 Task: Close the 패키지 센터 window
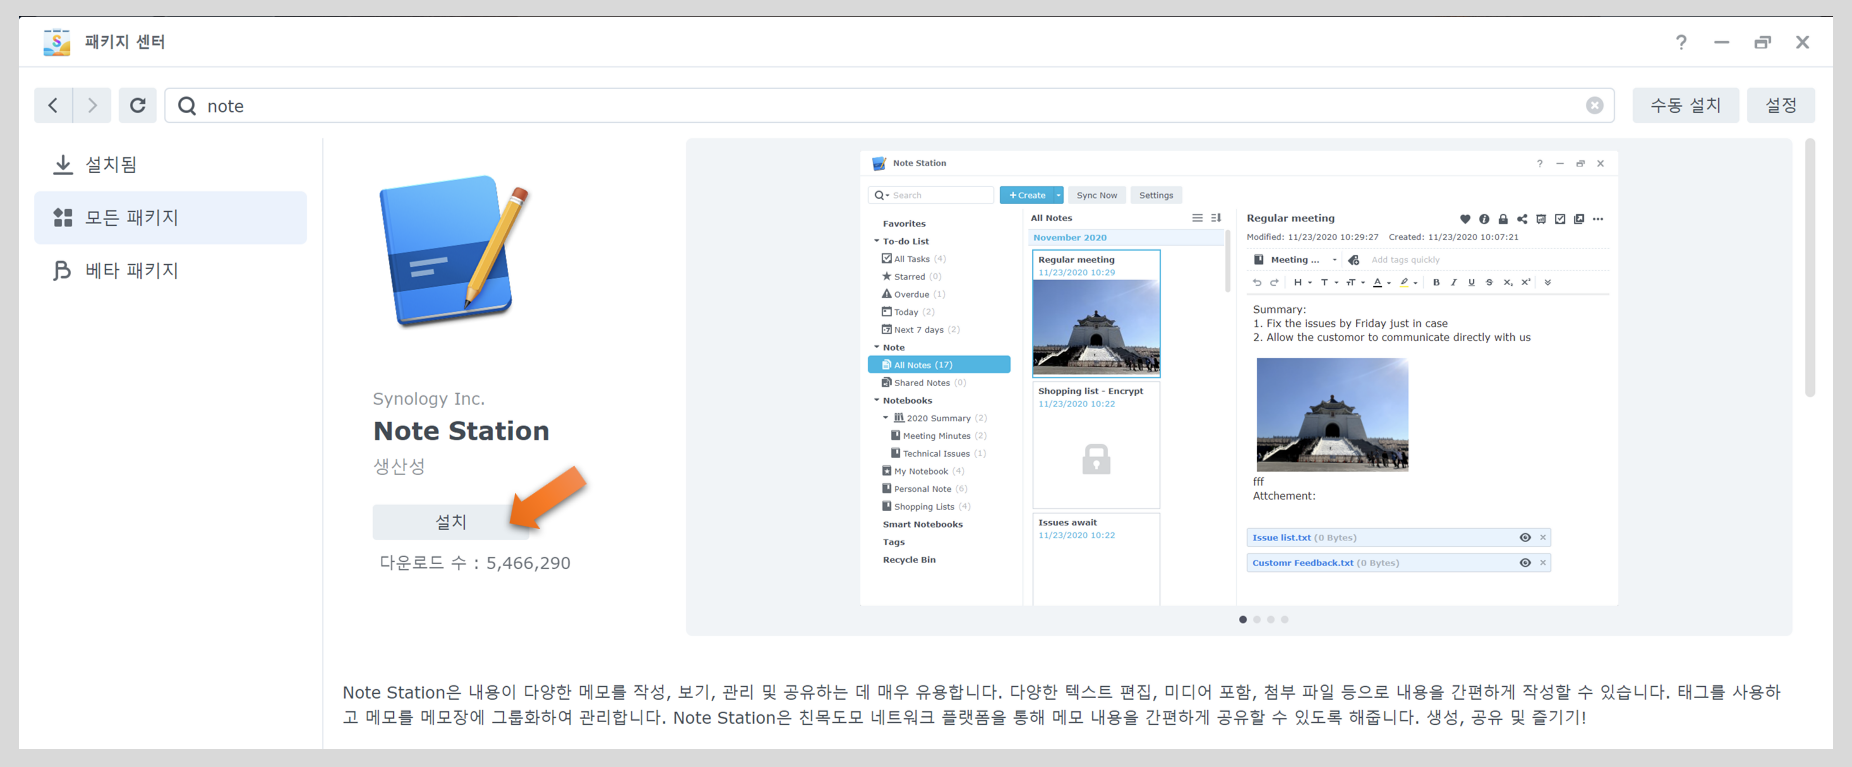click(1802, 42)
